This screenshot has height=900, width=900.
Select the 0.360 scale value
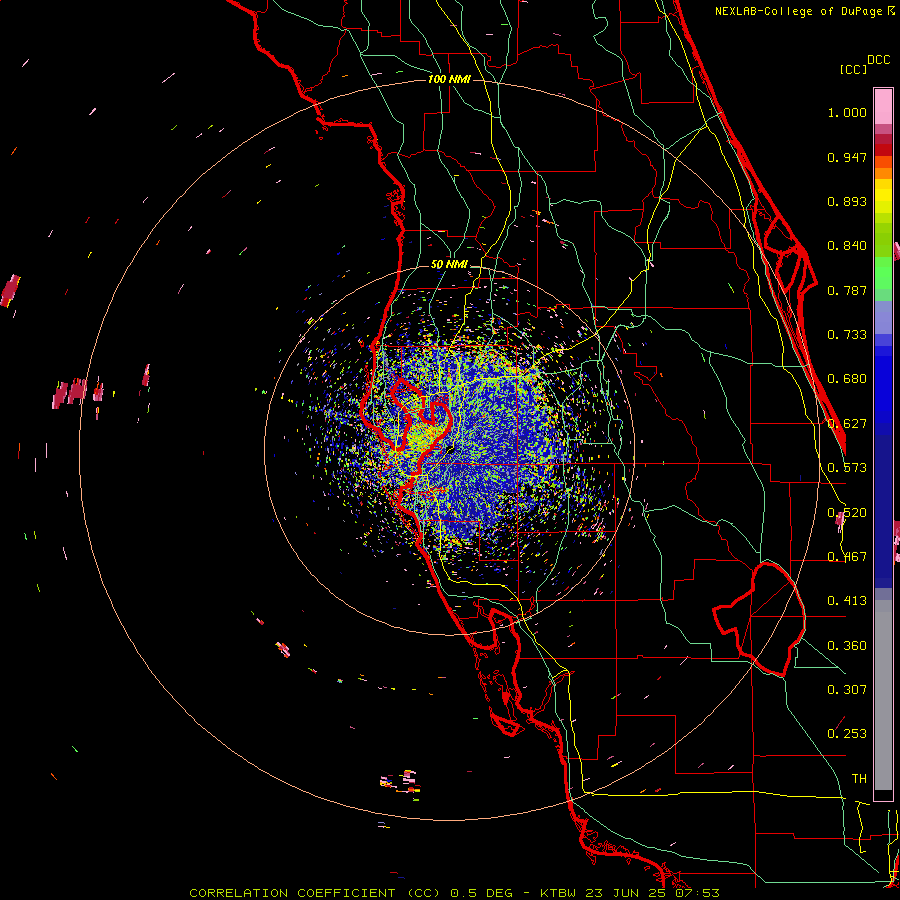click(x=847, y=646)
